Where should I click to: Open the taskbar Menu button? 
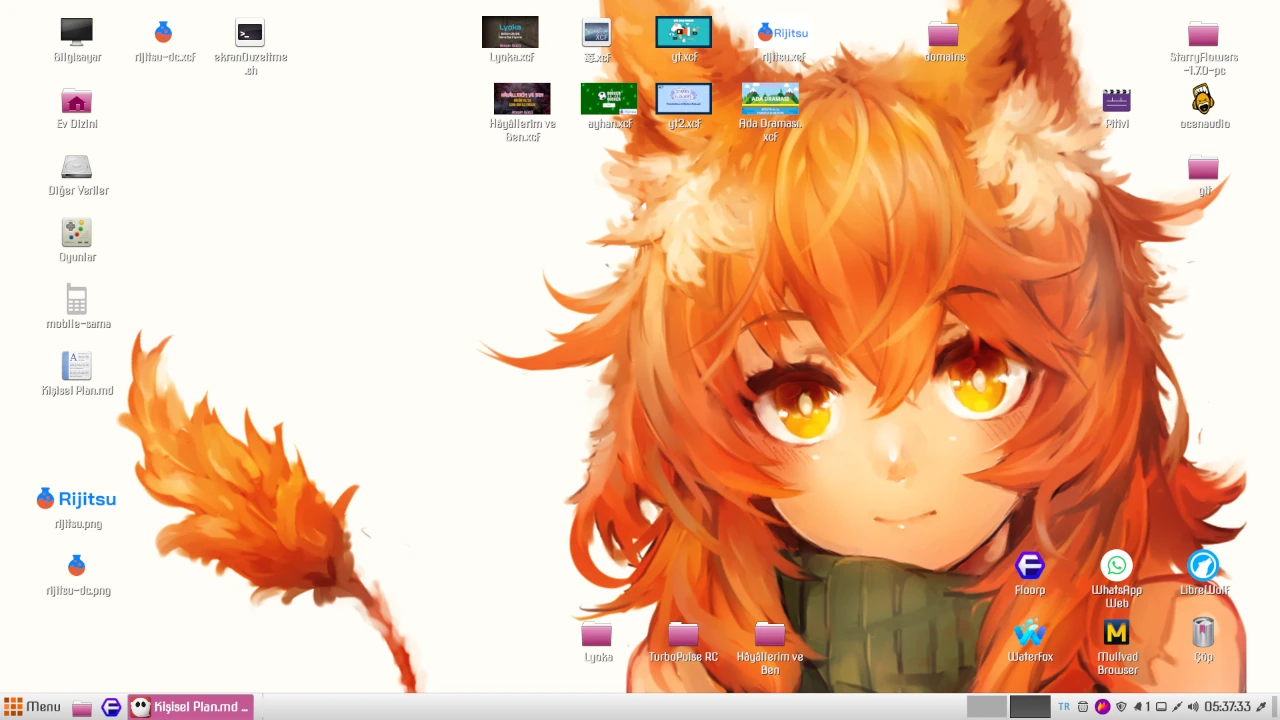coord(33,707)
